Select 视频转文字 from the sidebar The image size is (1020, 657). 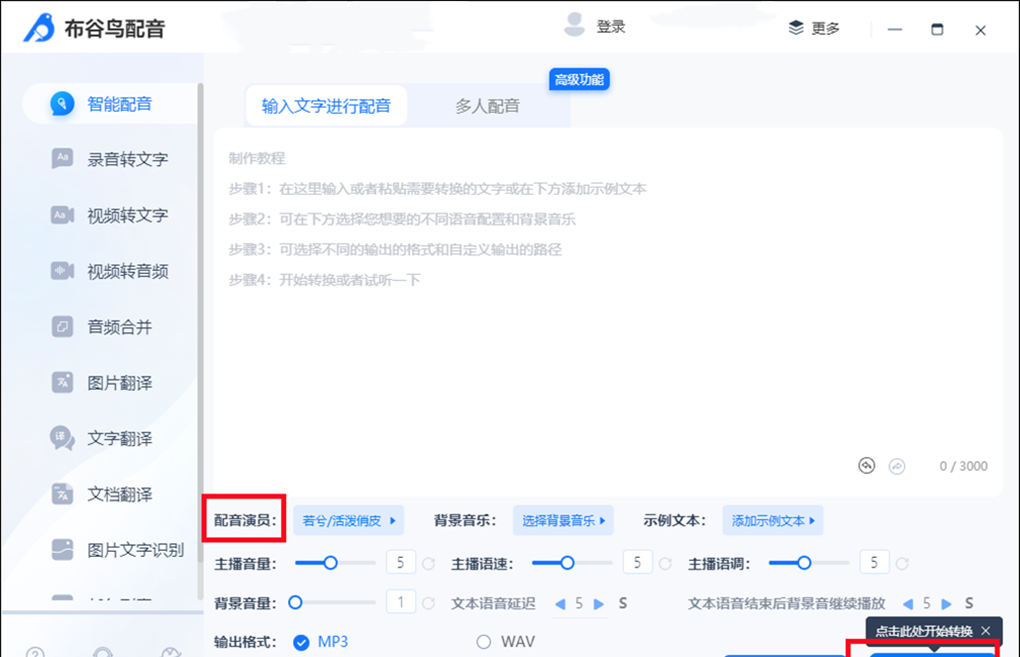[111, 215]
